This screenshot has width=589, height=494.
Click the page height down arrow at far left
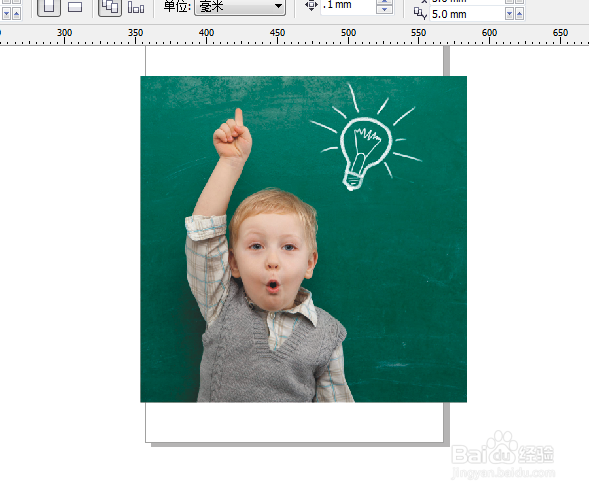6,14
